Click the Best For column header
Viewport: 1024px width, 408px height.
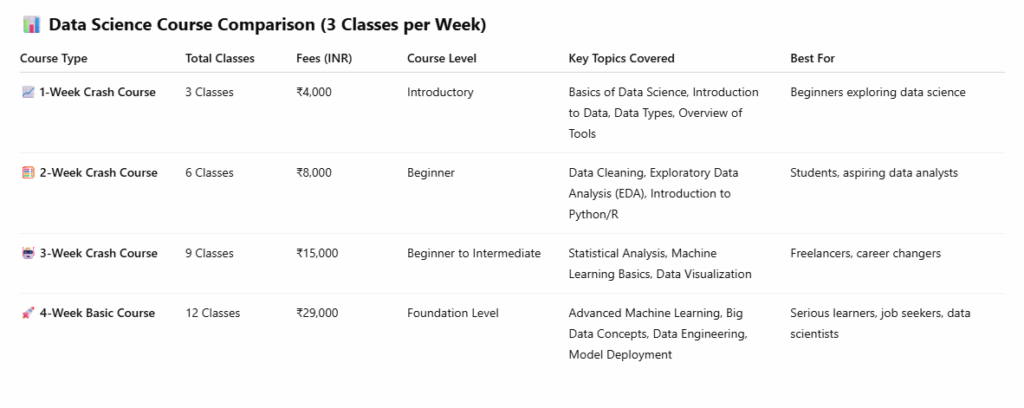pos(812,59)
